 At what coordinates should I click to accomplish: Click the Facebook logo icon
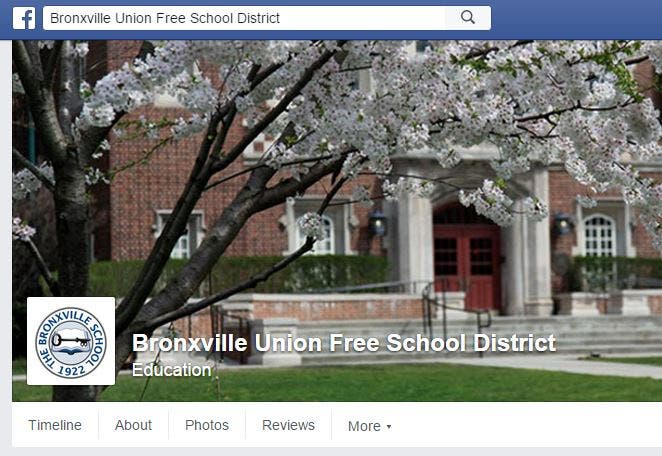coord(24,18)
